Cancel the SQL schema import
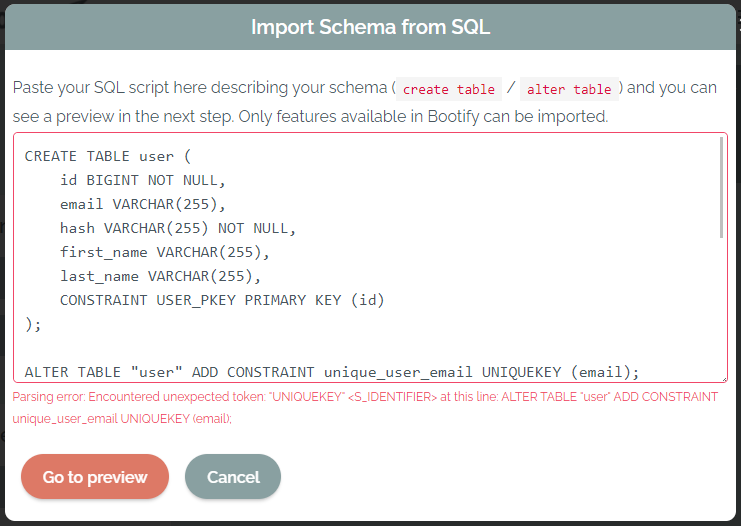The height and width of the screenshot is (526, 741). [x=233, y=476]
